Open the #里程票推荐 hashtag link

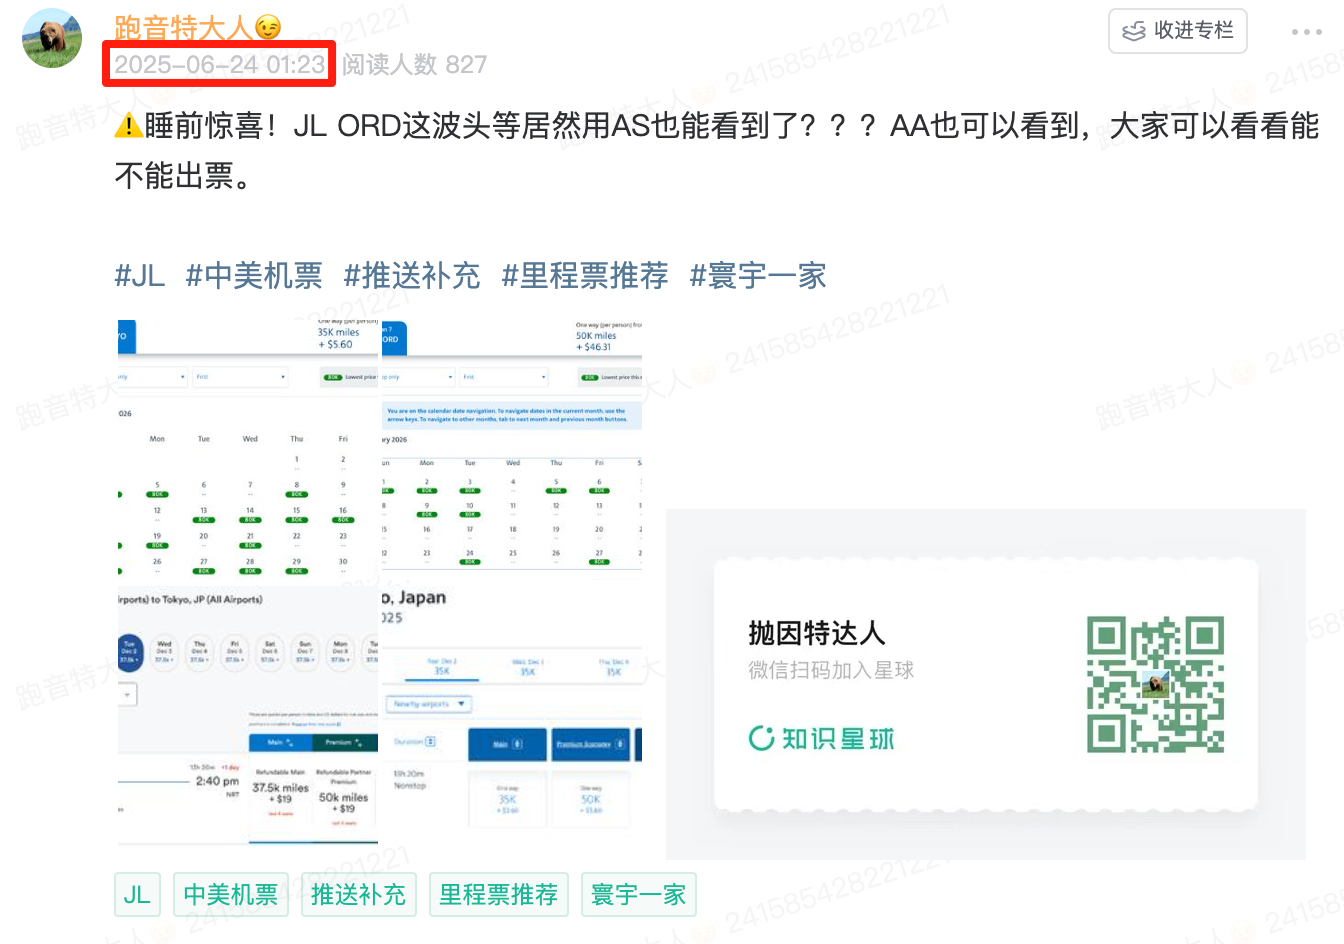pyautogui.click(x=585, y=276)
